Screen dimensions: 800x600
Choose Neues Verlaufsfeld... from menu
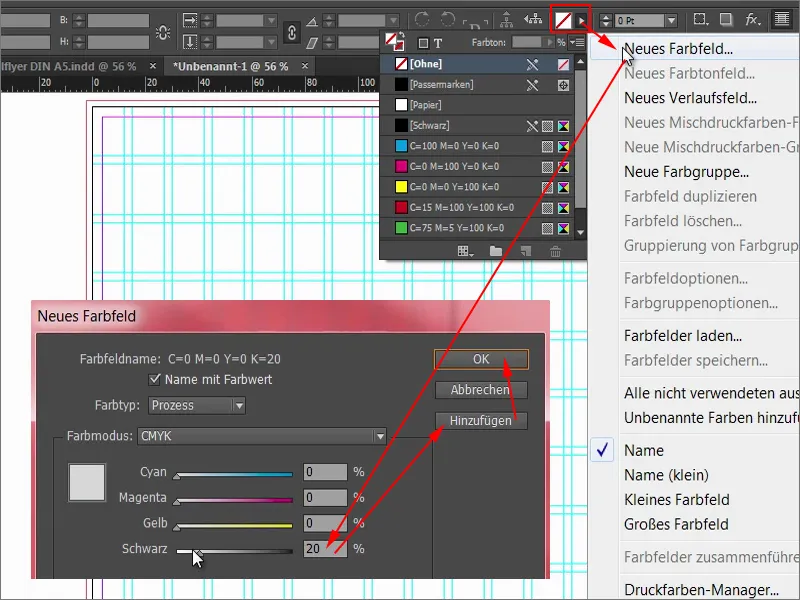(x=690, y=98)
